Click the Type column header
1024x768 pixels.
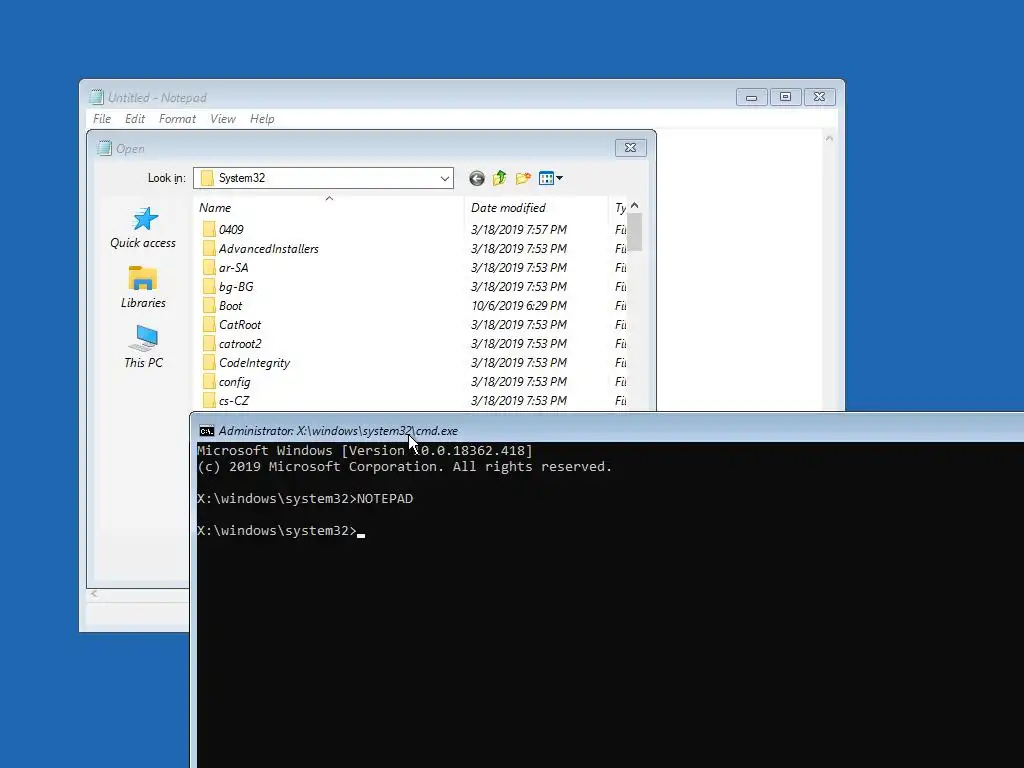tap(619, 208)
